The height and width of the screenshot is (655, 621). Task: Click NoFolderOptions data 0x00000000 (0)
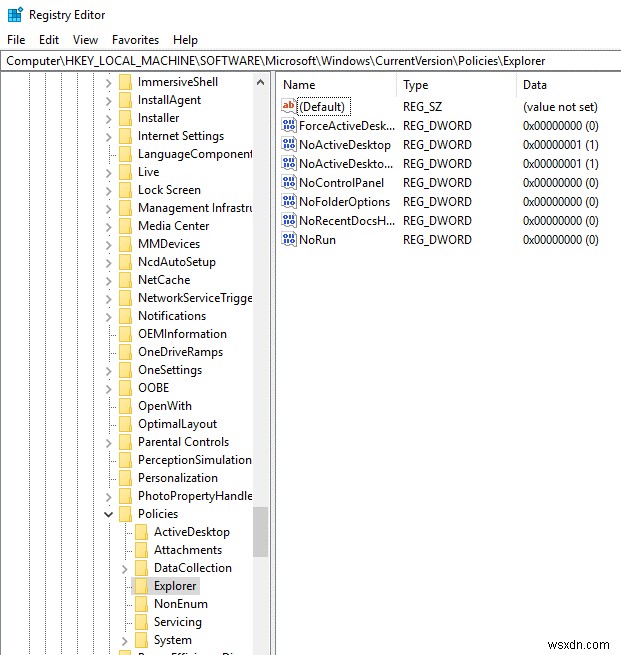(560, 201)
